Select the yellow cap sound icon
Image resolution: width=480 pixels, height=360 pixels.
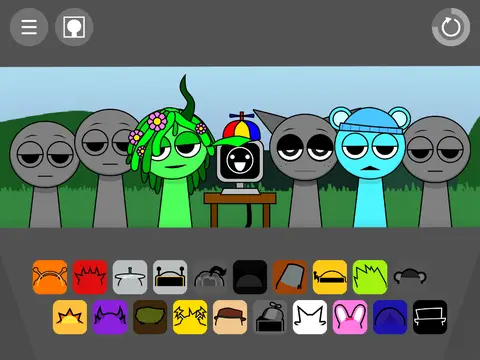pos(330,277)
